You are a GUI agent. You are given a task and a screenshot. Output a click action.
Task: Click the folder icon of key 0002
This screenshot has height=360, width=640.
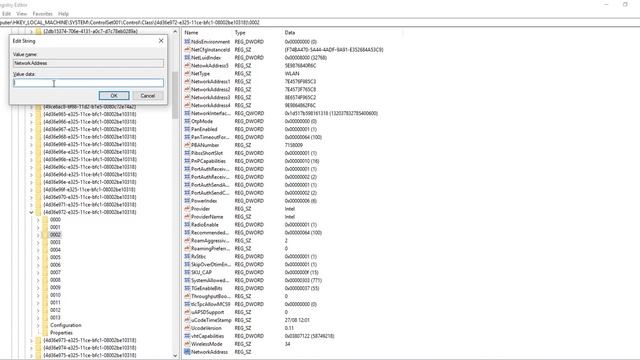click(x=45, y=235)
